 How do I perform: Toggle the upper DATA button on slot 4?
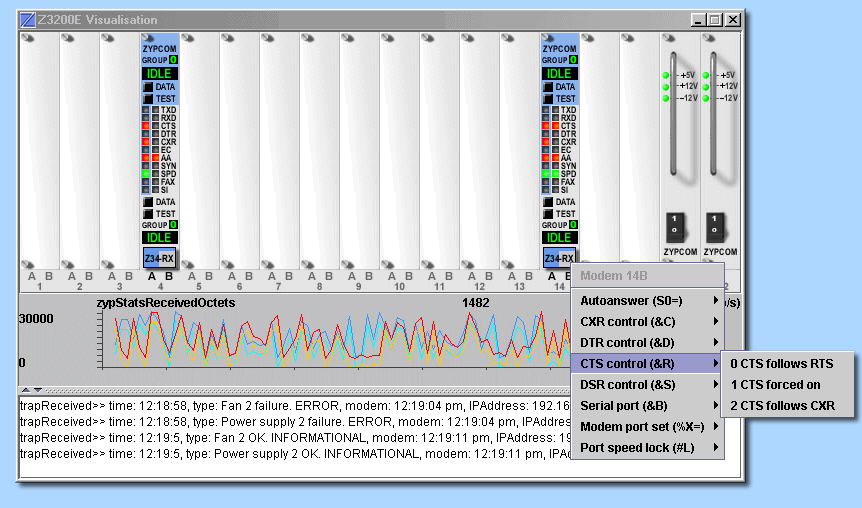(x=148, y=87)
